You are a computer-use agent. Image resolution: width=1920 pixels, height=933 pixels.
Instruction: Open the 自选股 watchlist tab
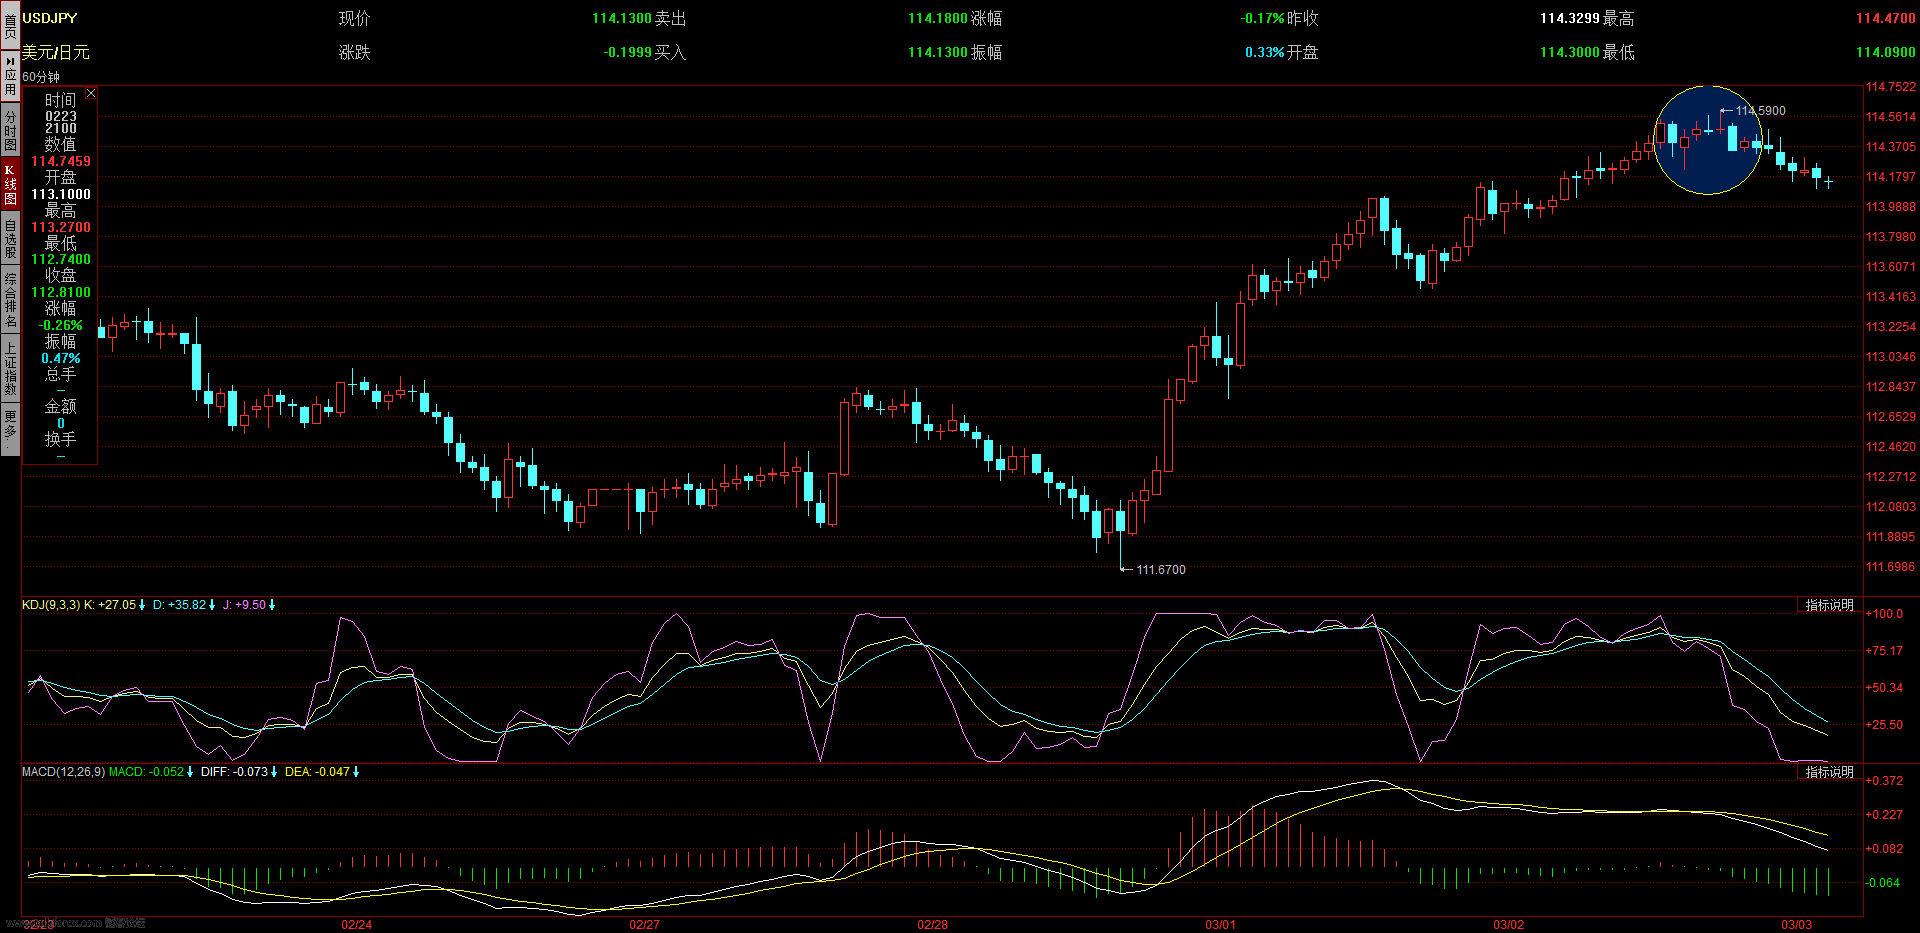10,239
